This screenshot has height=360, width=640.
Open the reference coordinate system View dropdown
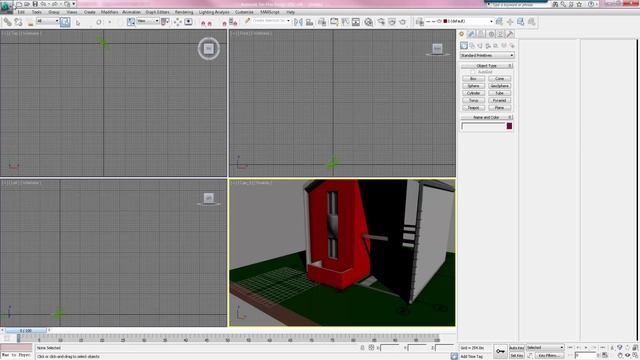[148, 21]
